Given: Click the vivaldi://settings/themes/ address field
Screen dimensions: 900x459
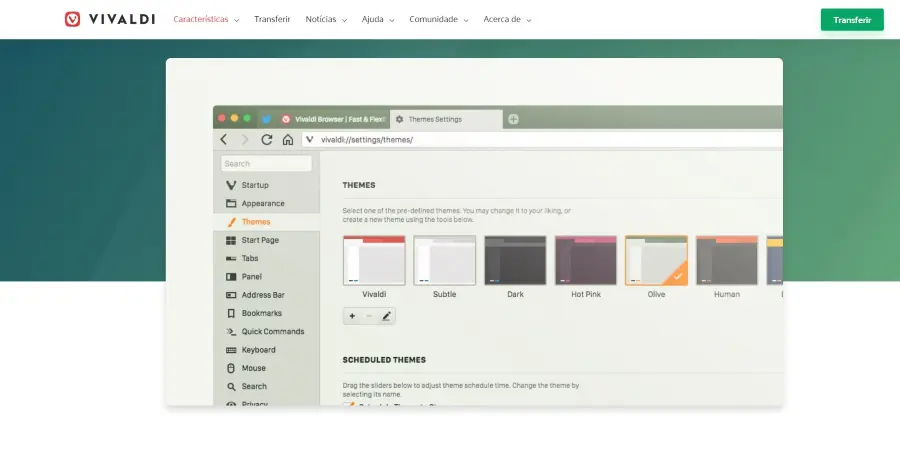Looking at the screenshot, I should click(542, 139).
